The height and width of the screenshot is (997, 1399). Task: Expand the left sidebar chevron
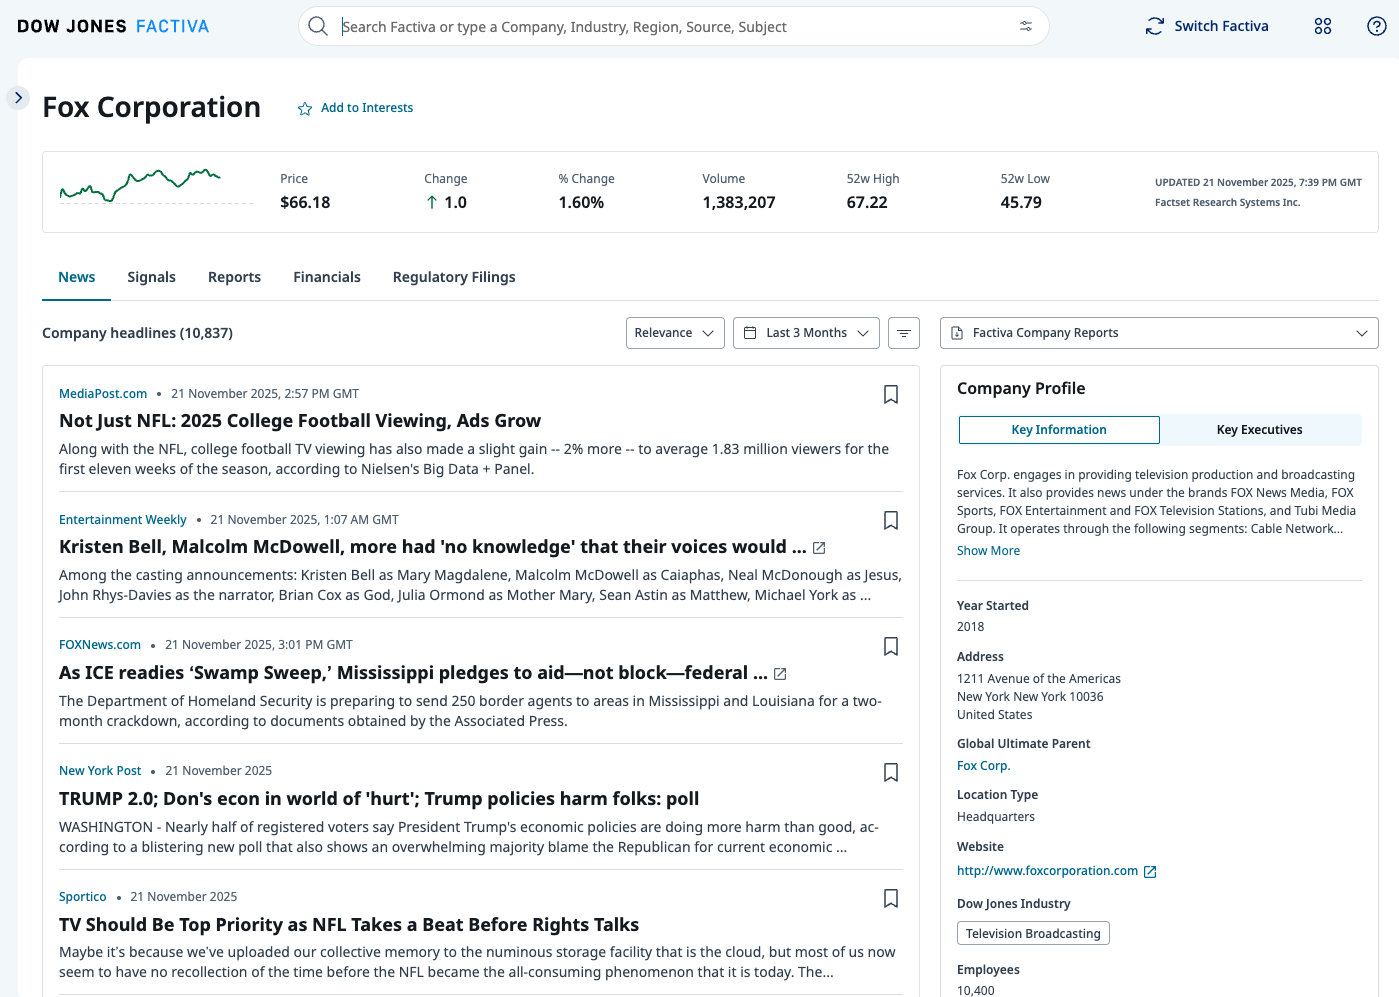point(18,98)
